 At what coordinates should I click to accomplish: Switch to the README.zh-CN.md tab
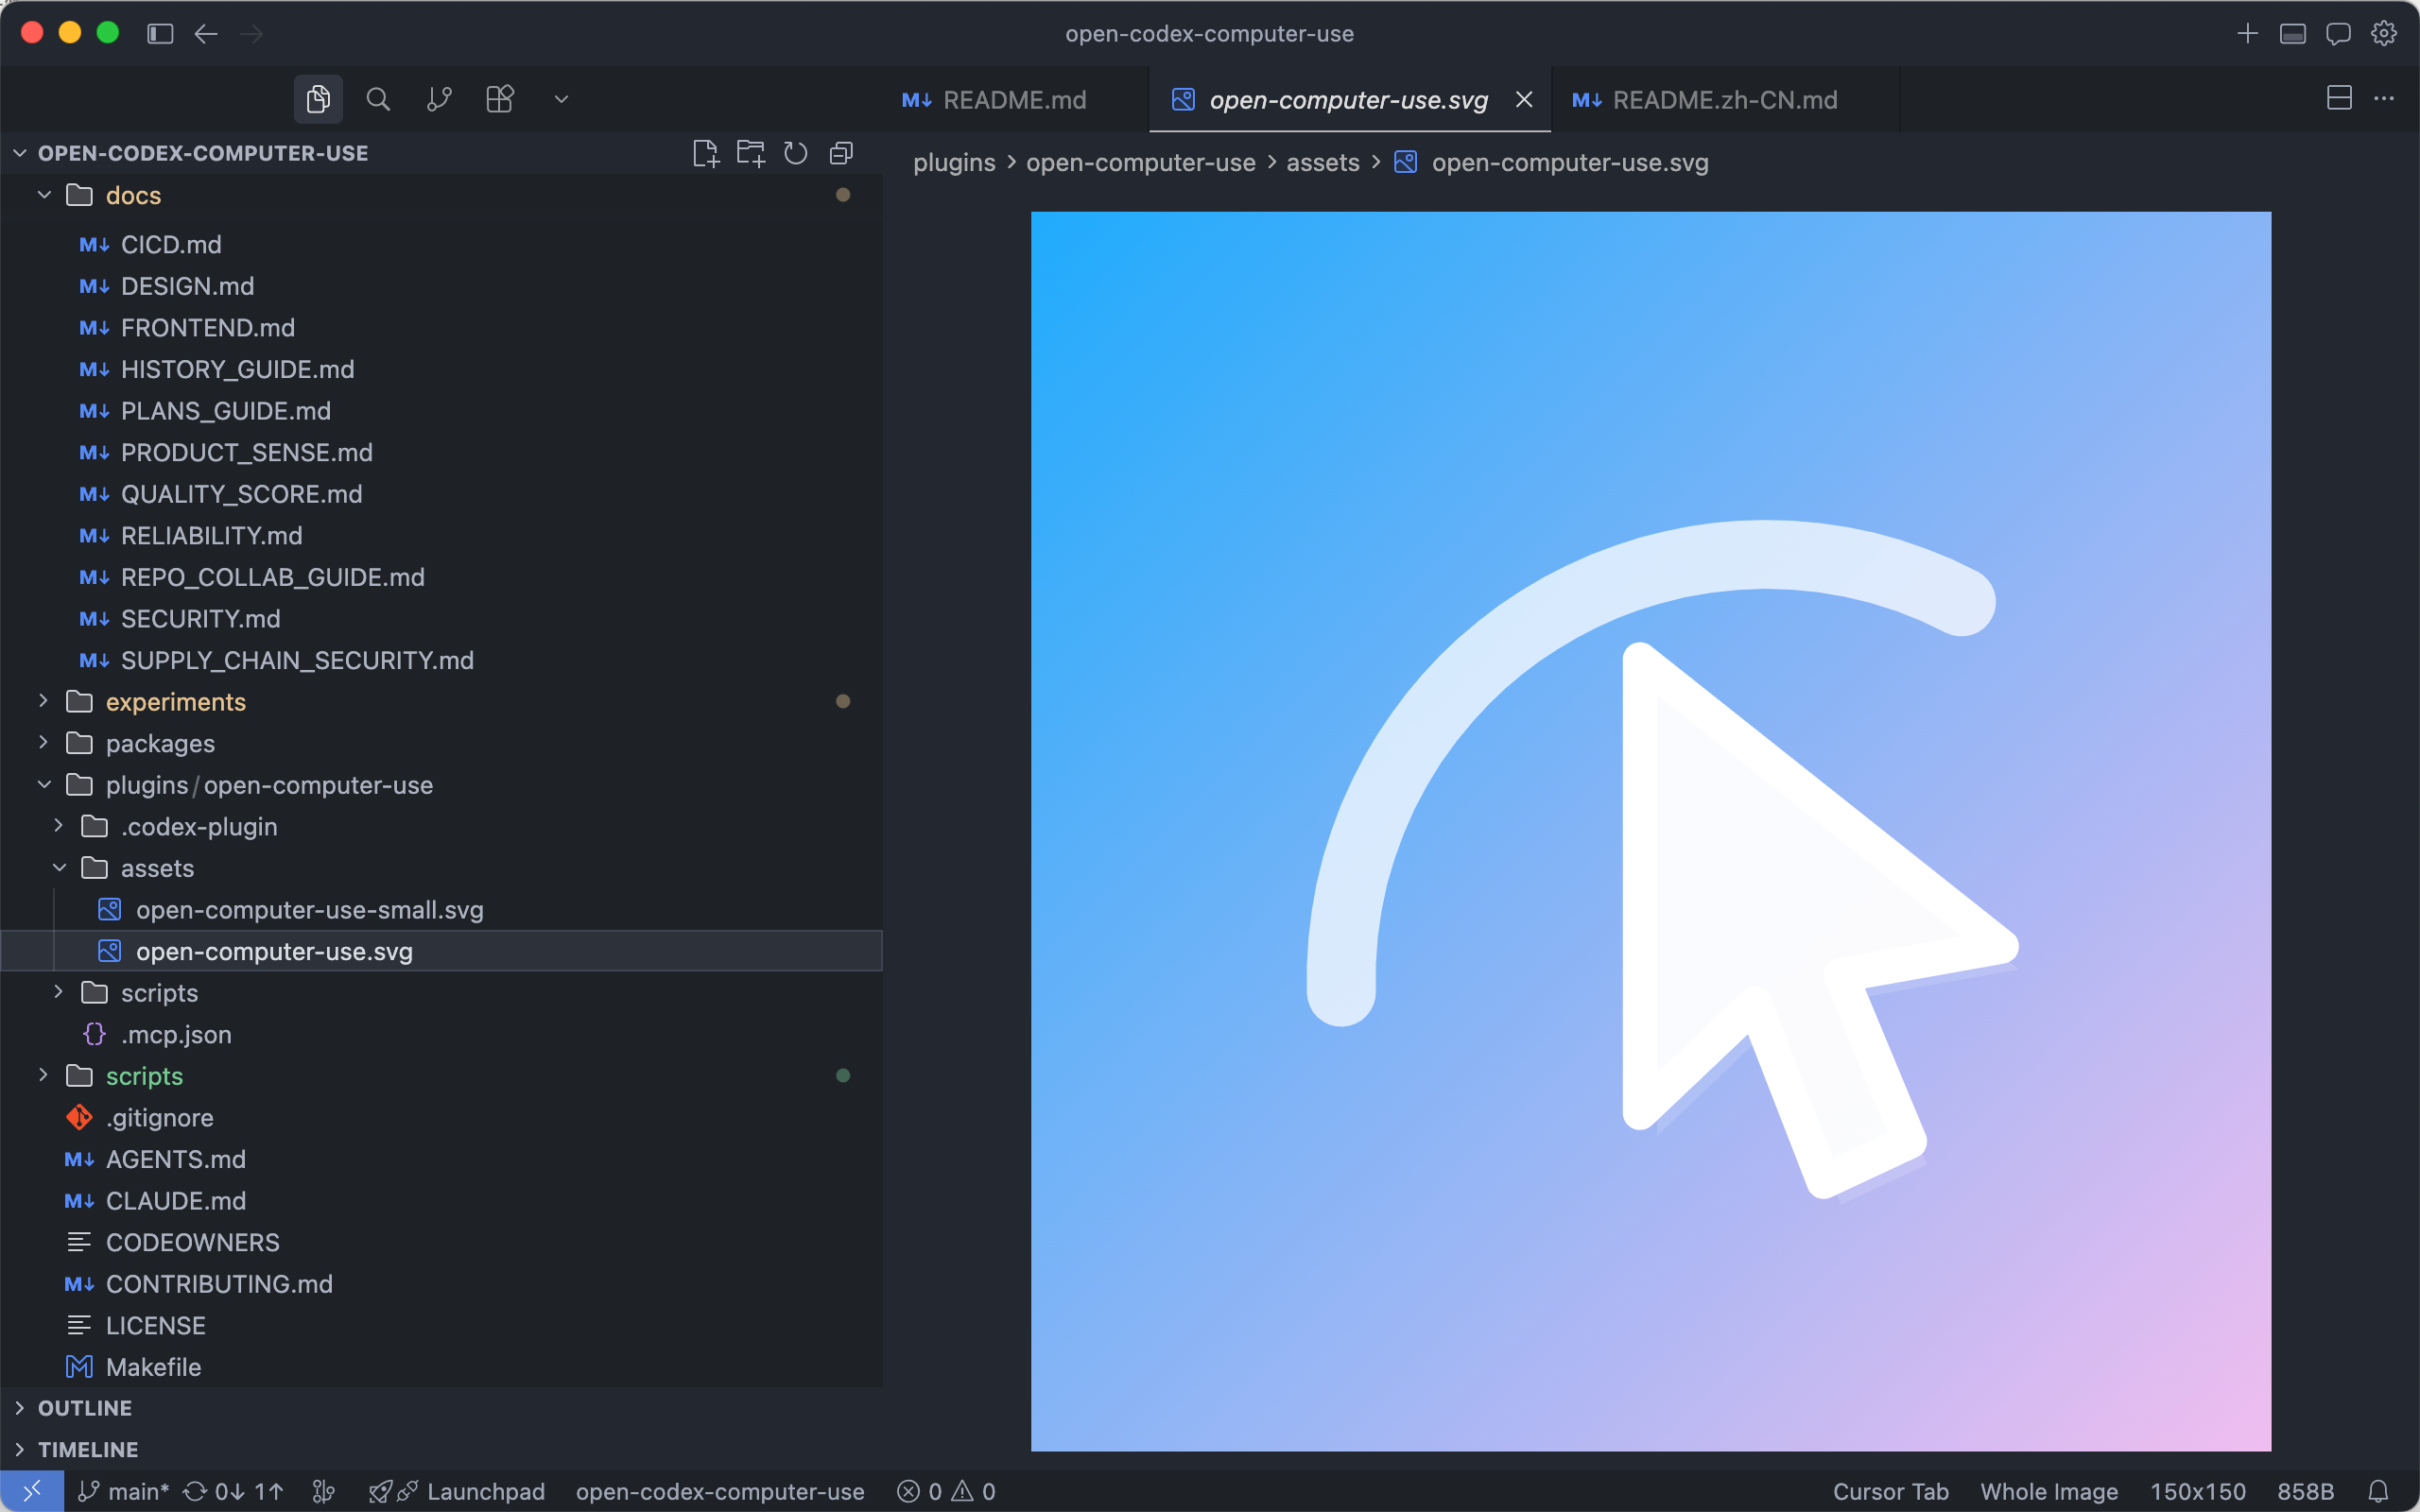[x=1724, y=100]
